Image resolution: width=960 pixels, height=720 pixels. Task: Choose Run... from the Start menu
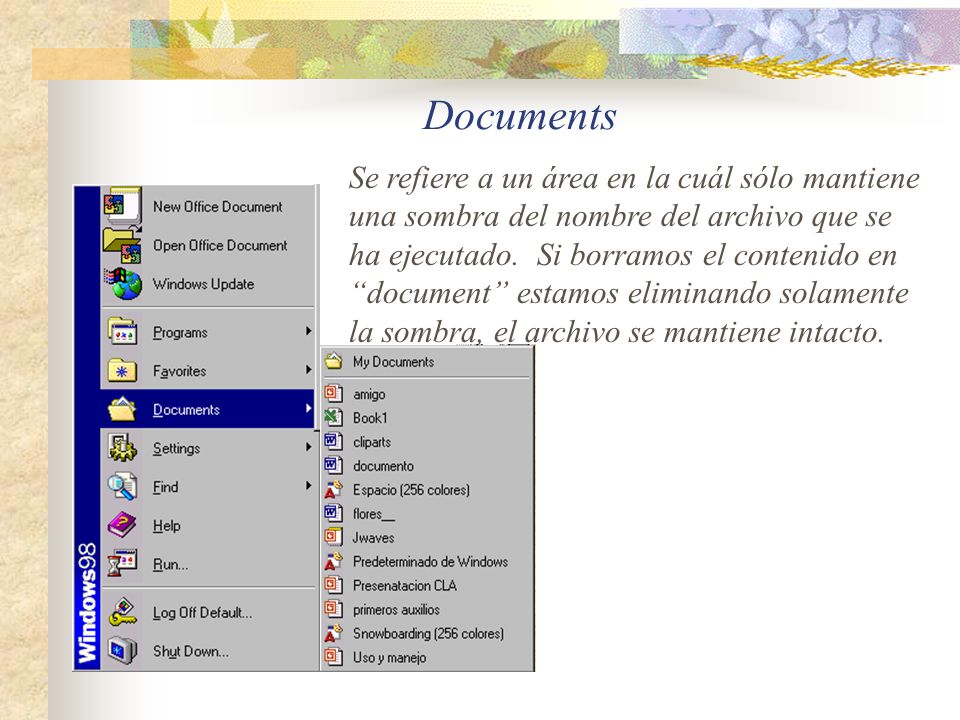point(208,563)
